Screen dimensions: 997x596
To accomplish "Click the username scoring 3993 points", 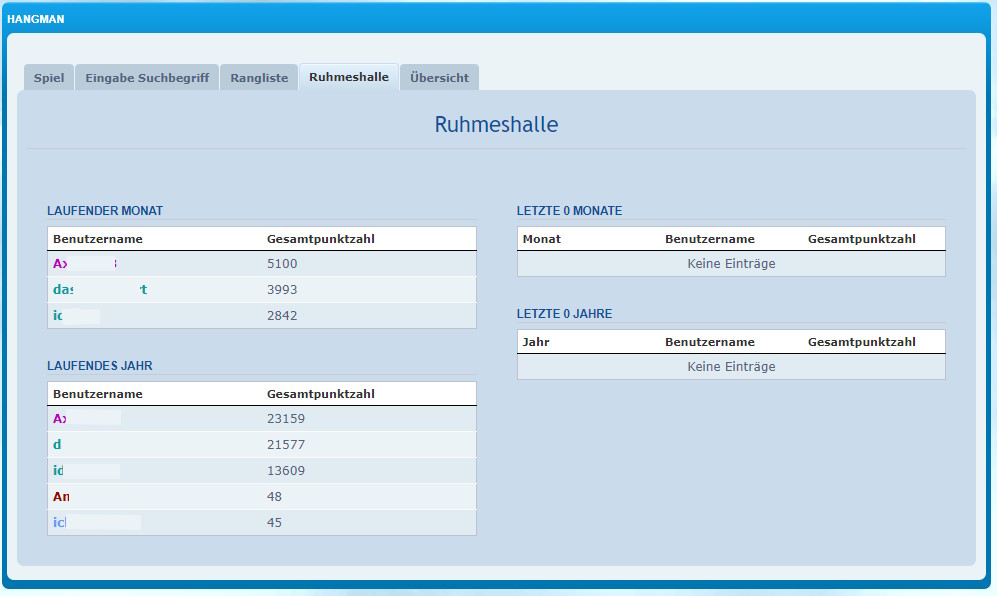I will [x=100, y=290].
